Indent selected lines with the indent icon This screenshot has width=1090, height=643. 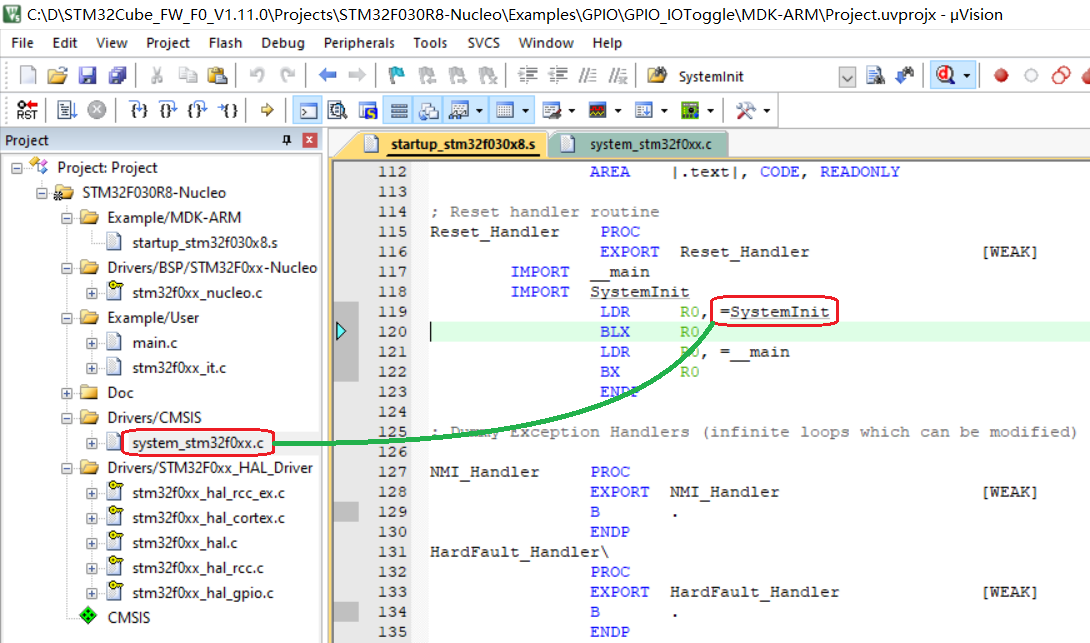click(528, 75)
